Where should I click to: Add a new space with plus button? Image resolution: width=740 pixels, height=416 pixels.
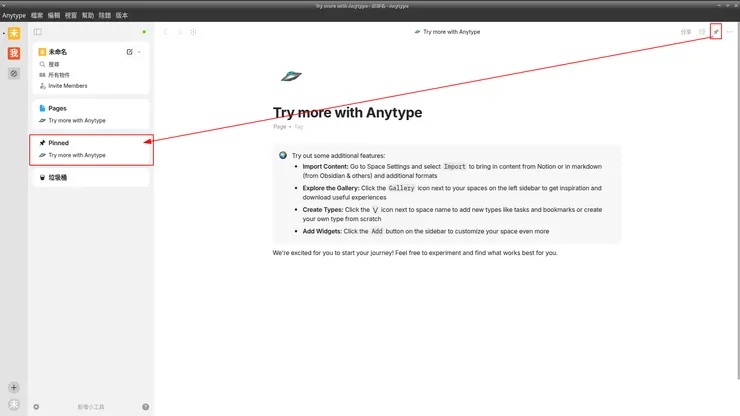(14, 388)
